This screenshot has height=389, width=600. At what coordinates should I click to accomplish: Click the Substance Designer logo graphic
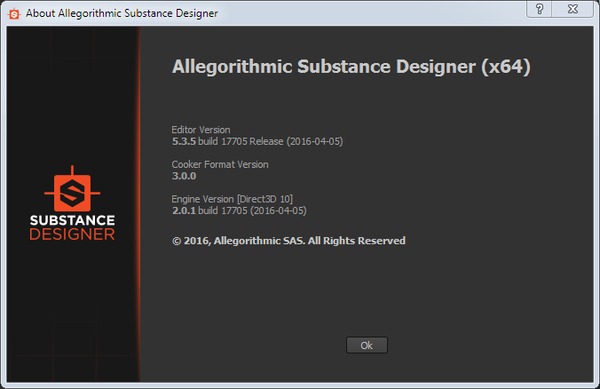point(72,203)
